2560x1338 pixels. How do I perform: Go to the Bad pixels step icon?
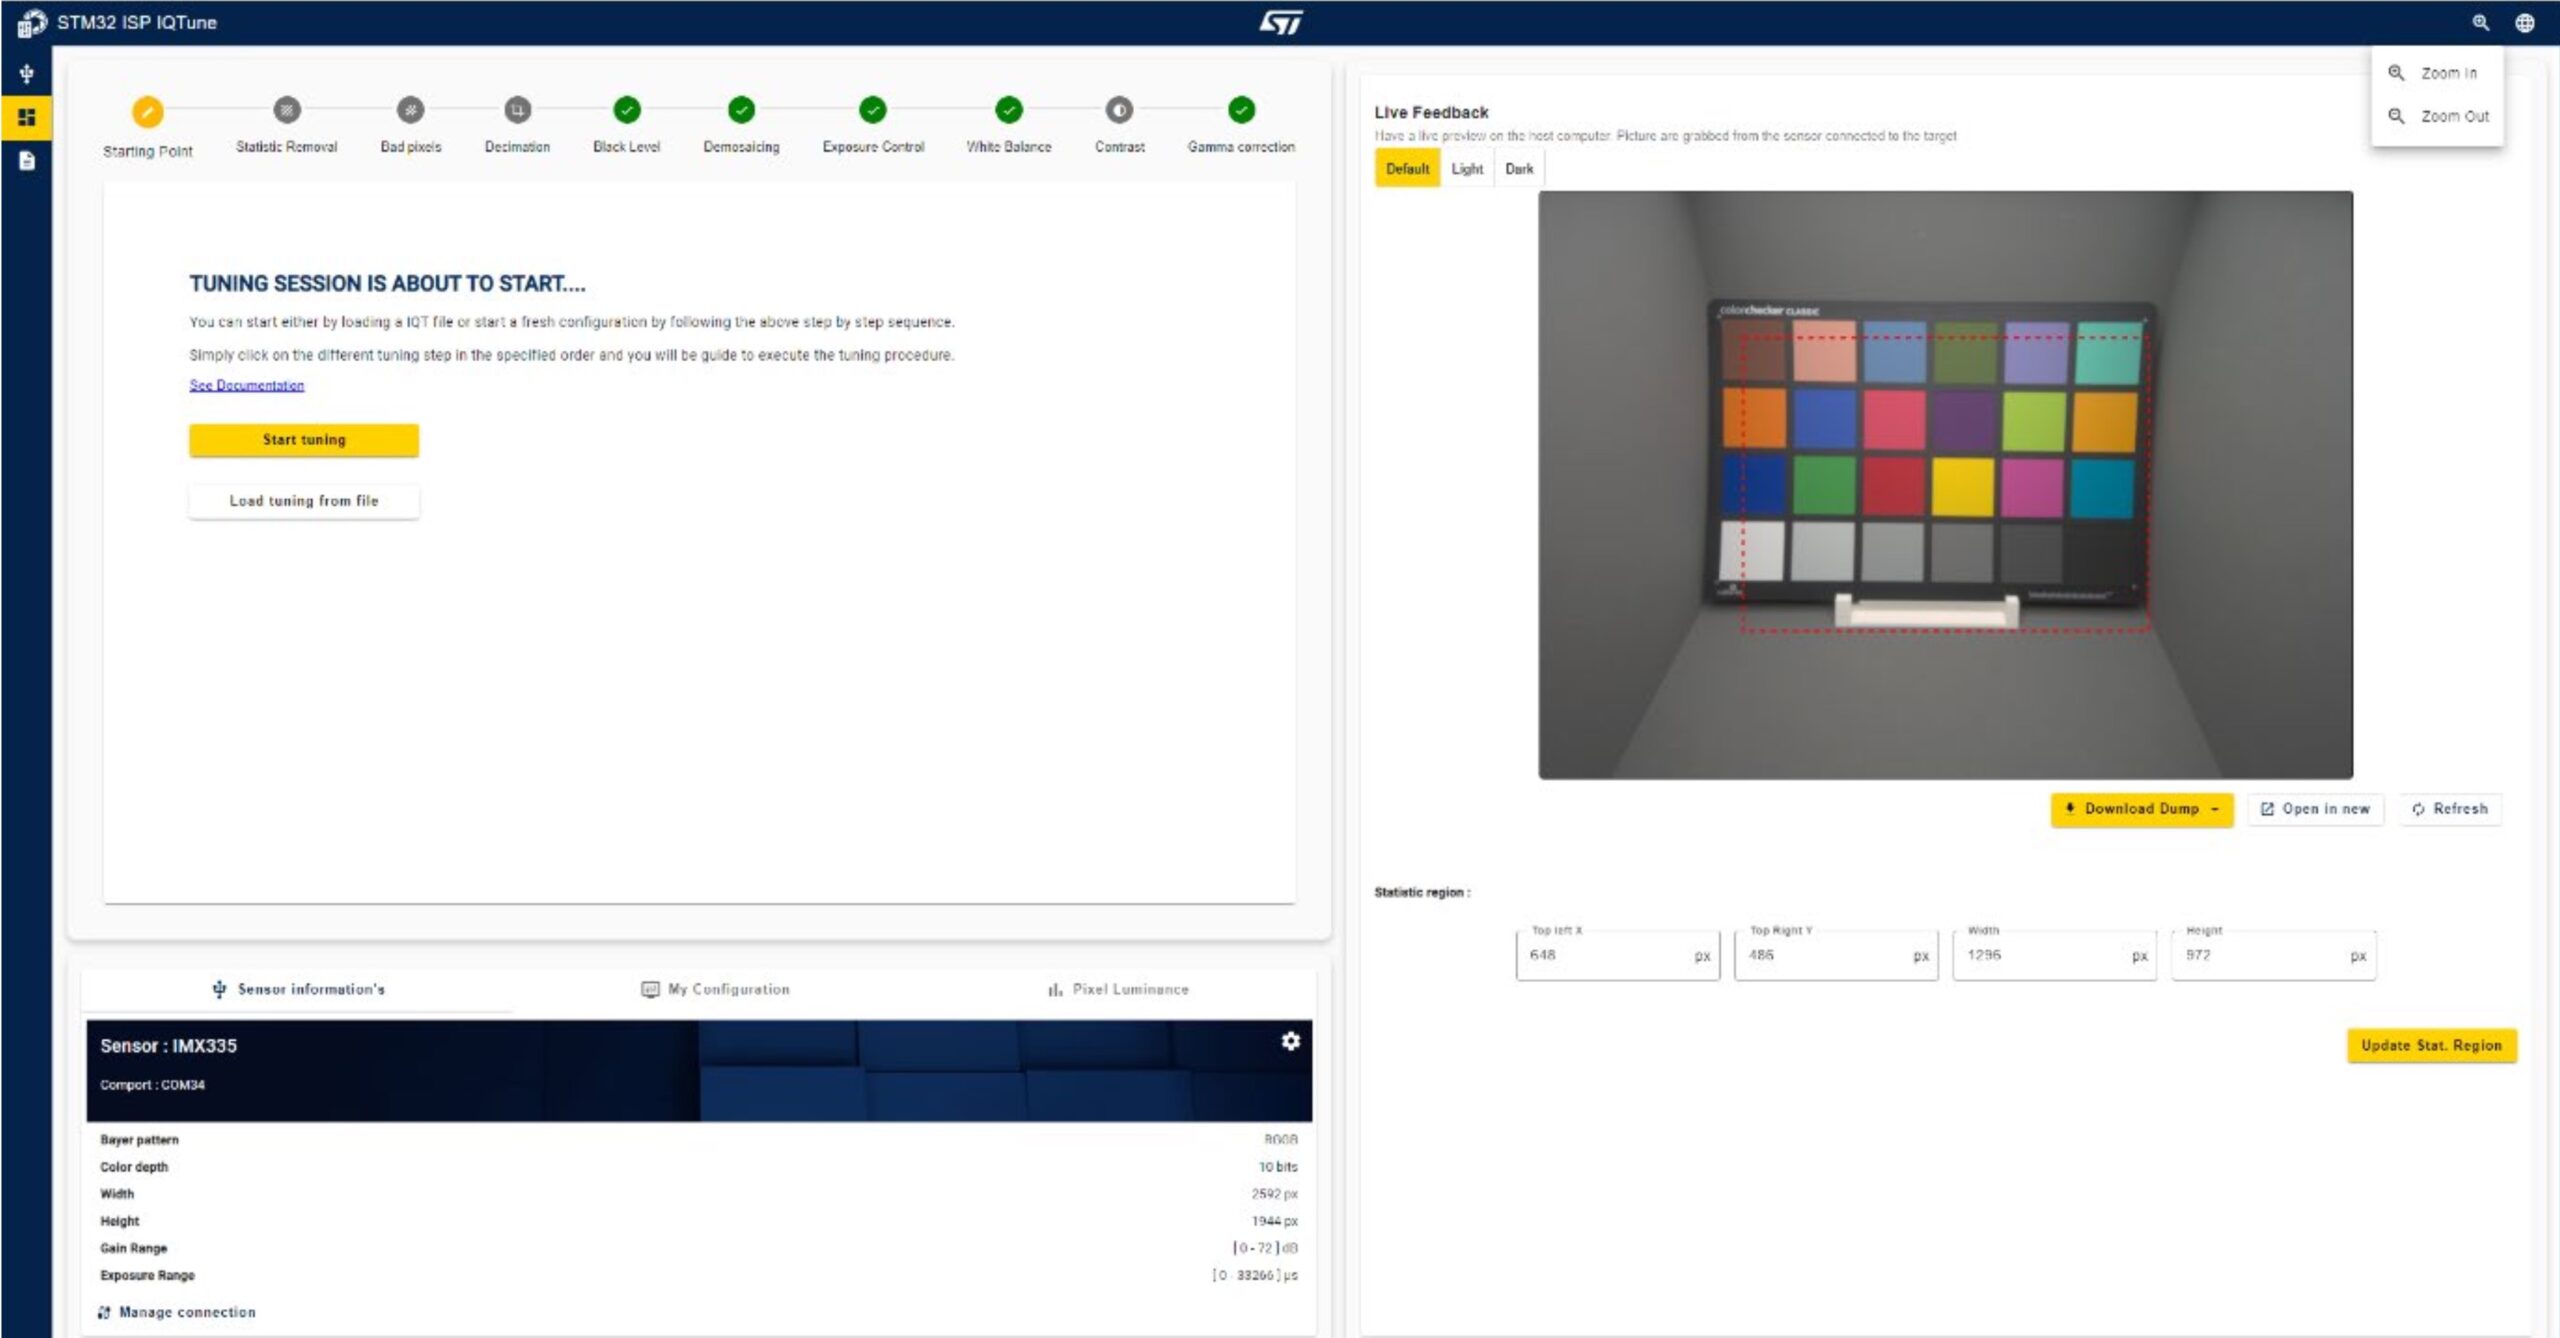tap(410, 110)
